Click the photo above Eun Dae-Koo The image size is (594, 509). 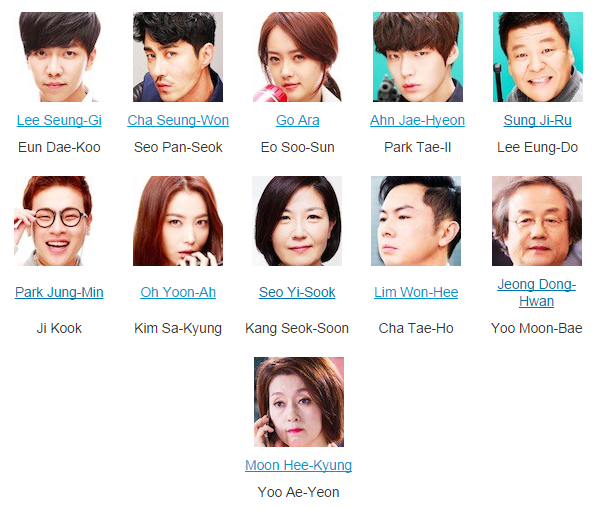point(59,57)
